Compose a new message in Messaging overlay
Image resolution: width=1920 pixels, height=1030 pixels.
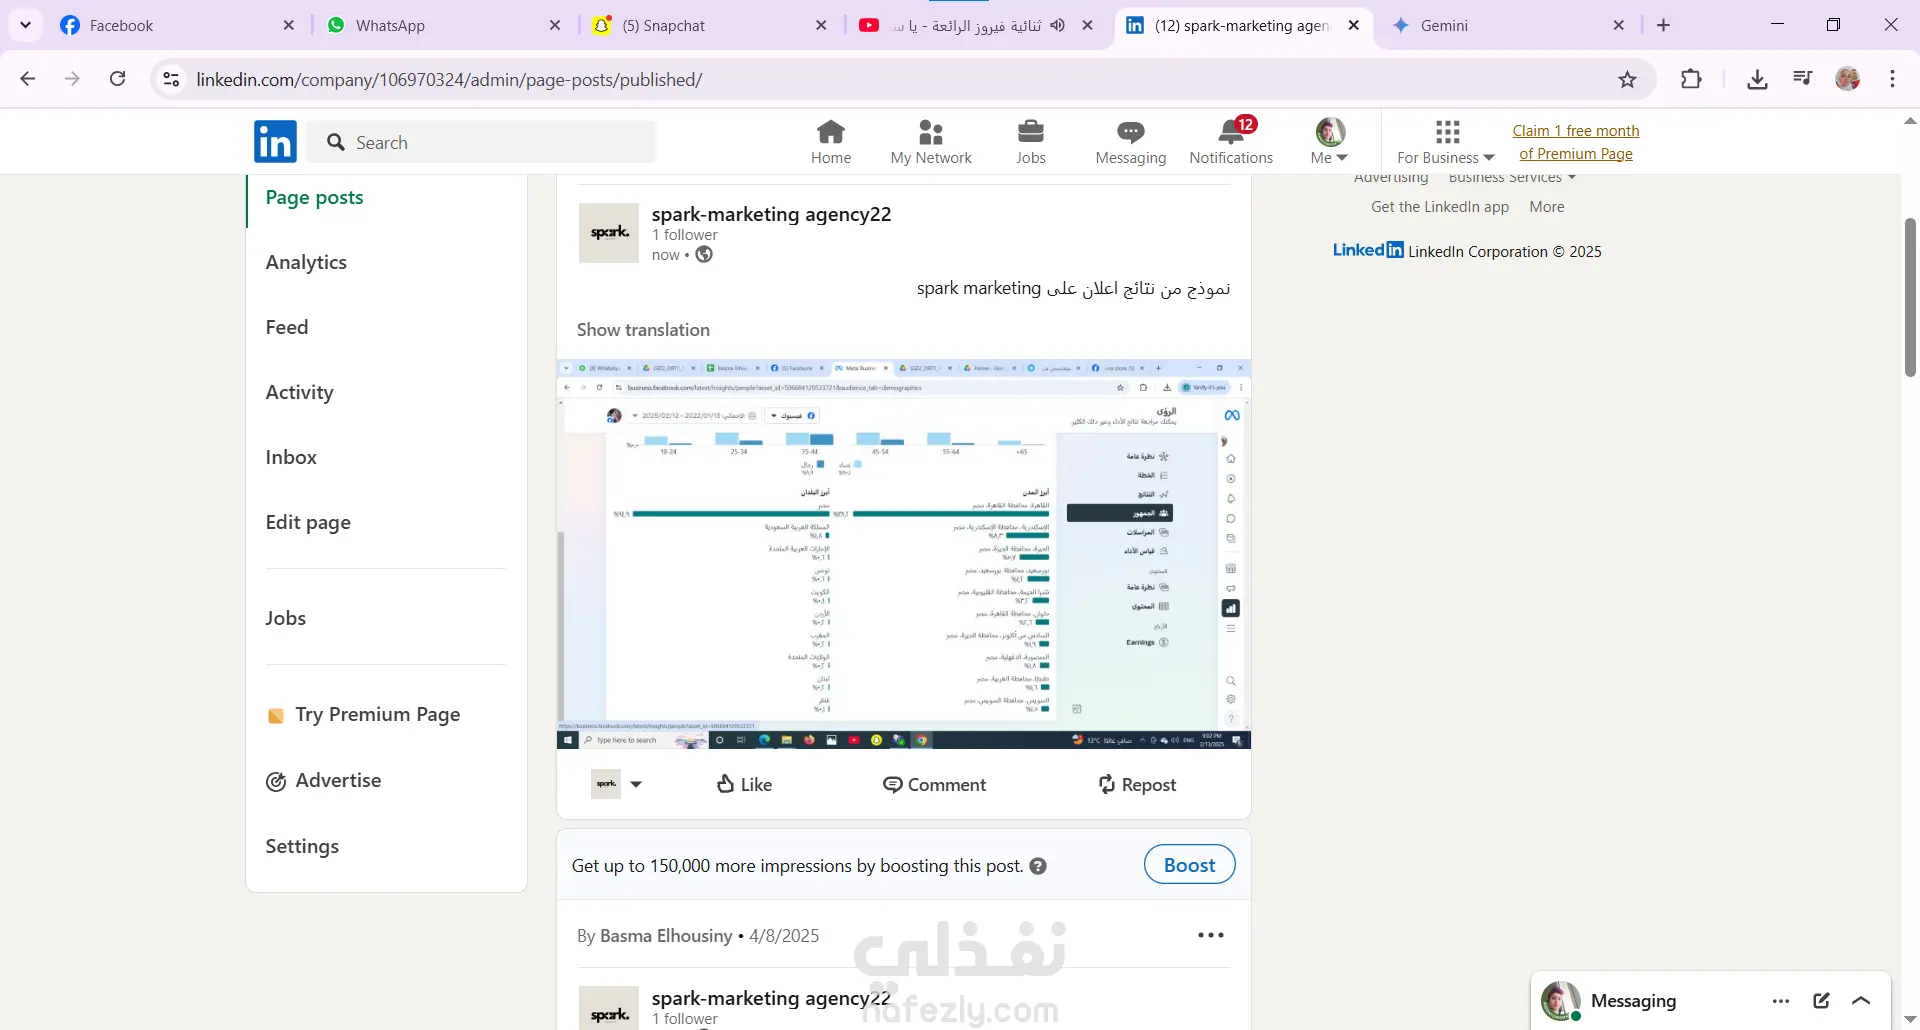[x=1822, y=1001]
